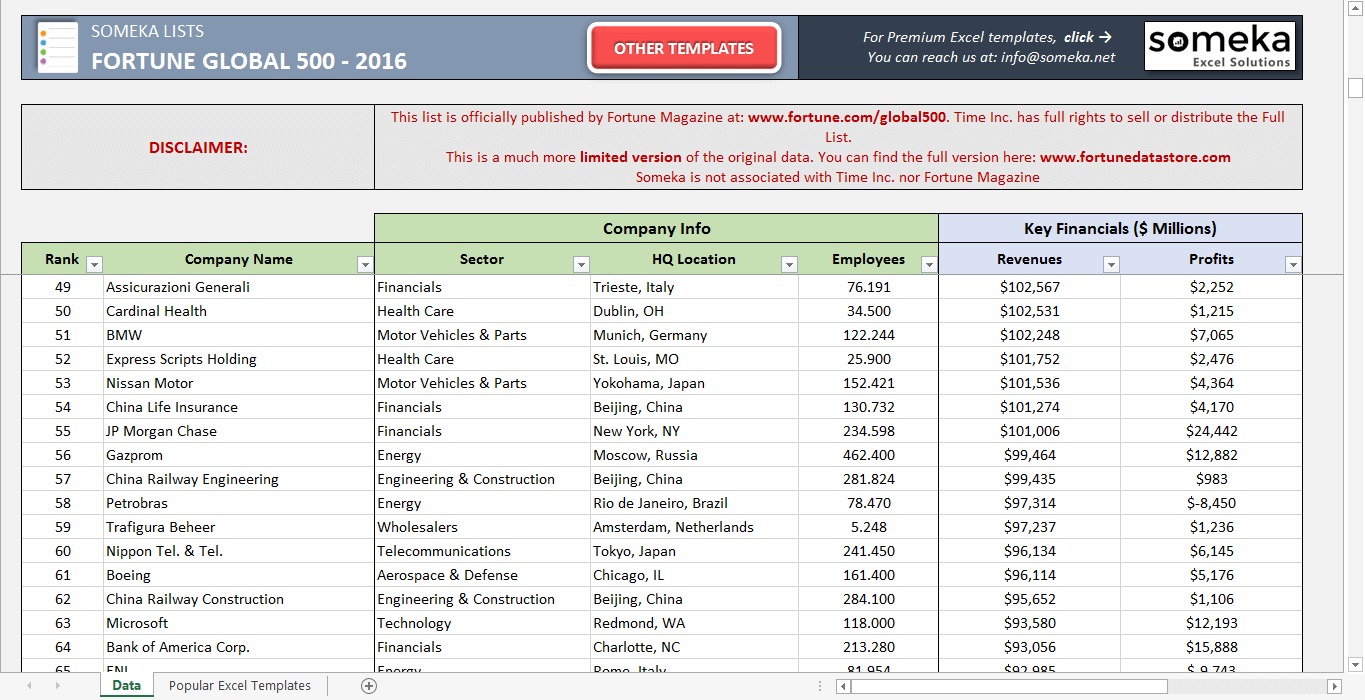Screen dimensions: 1365x700
Task: Open the Popular Excel Templates tab
Action: (240, 685)
